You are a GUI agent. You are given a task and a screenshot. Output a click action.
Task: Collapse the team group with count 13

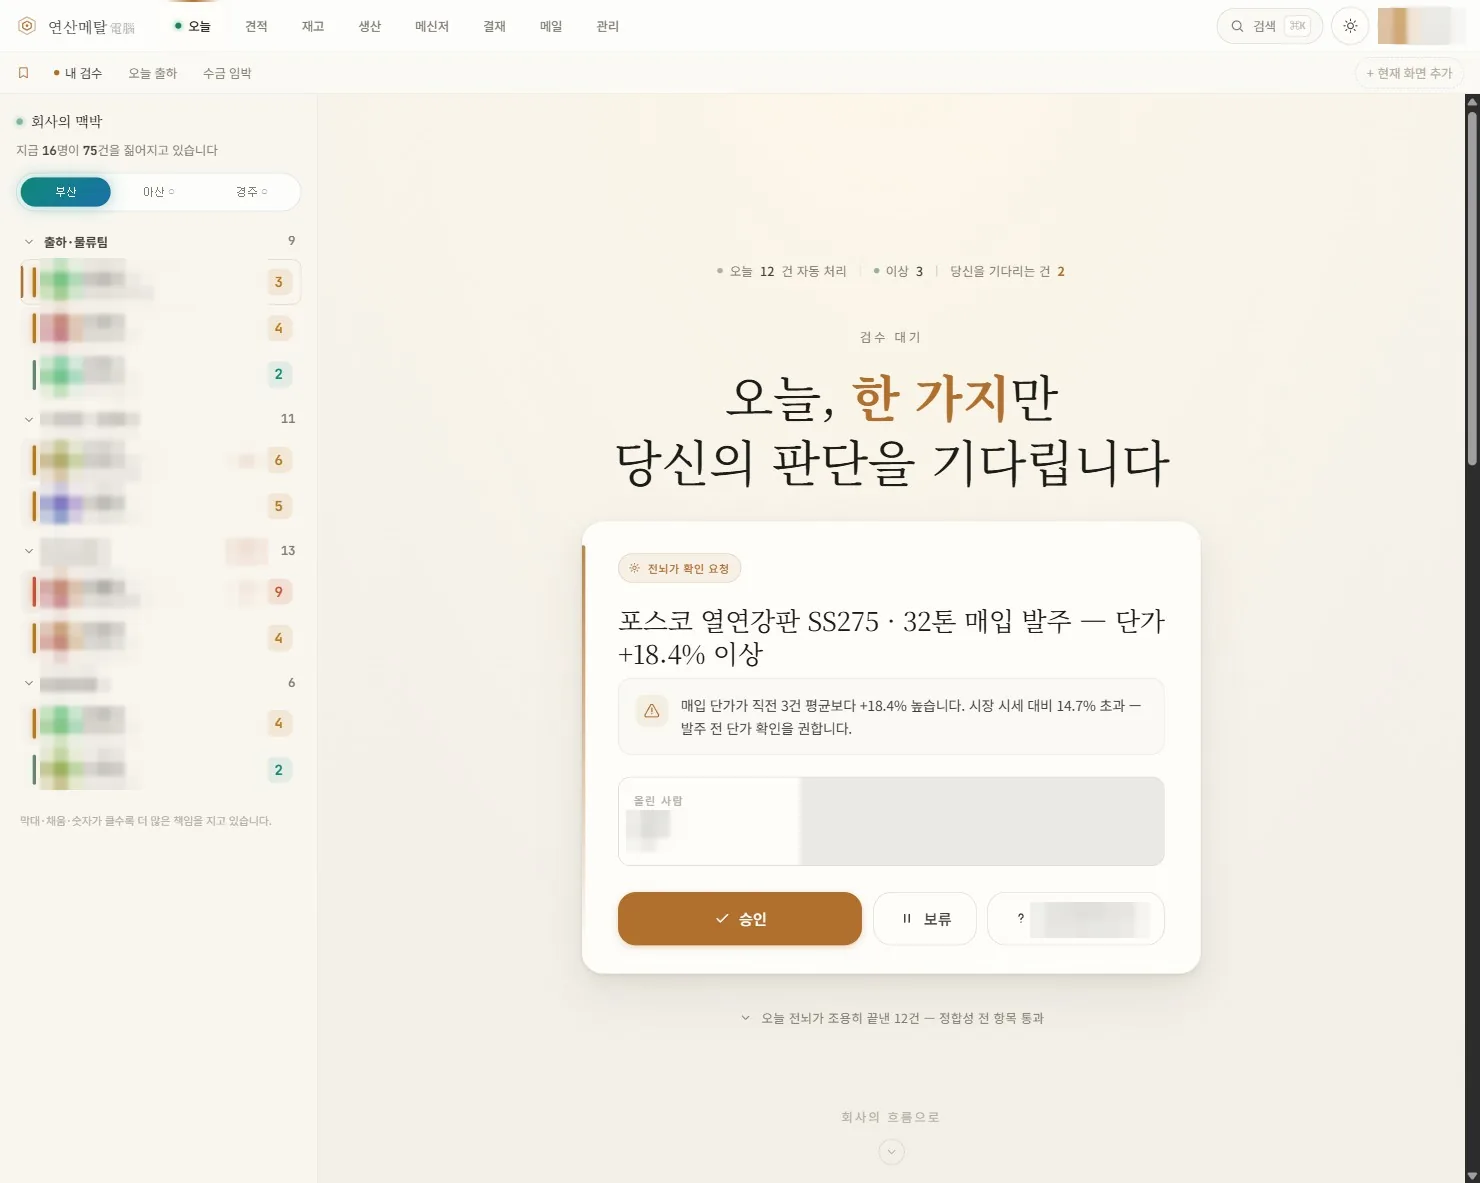(29, 551)
